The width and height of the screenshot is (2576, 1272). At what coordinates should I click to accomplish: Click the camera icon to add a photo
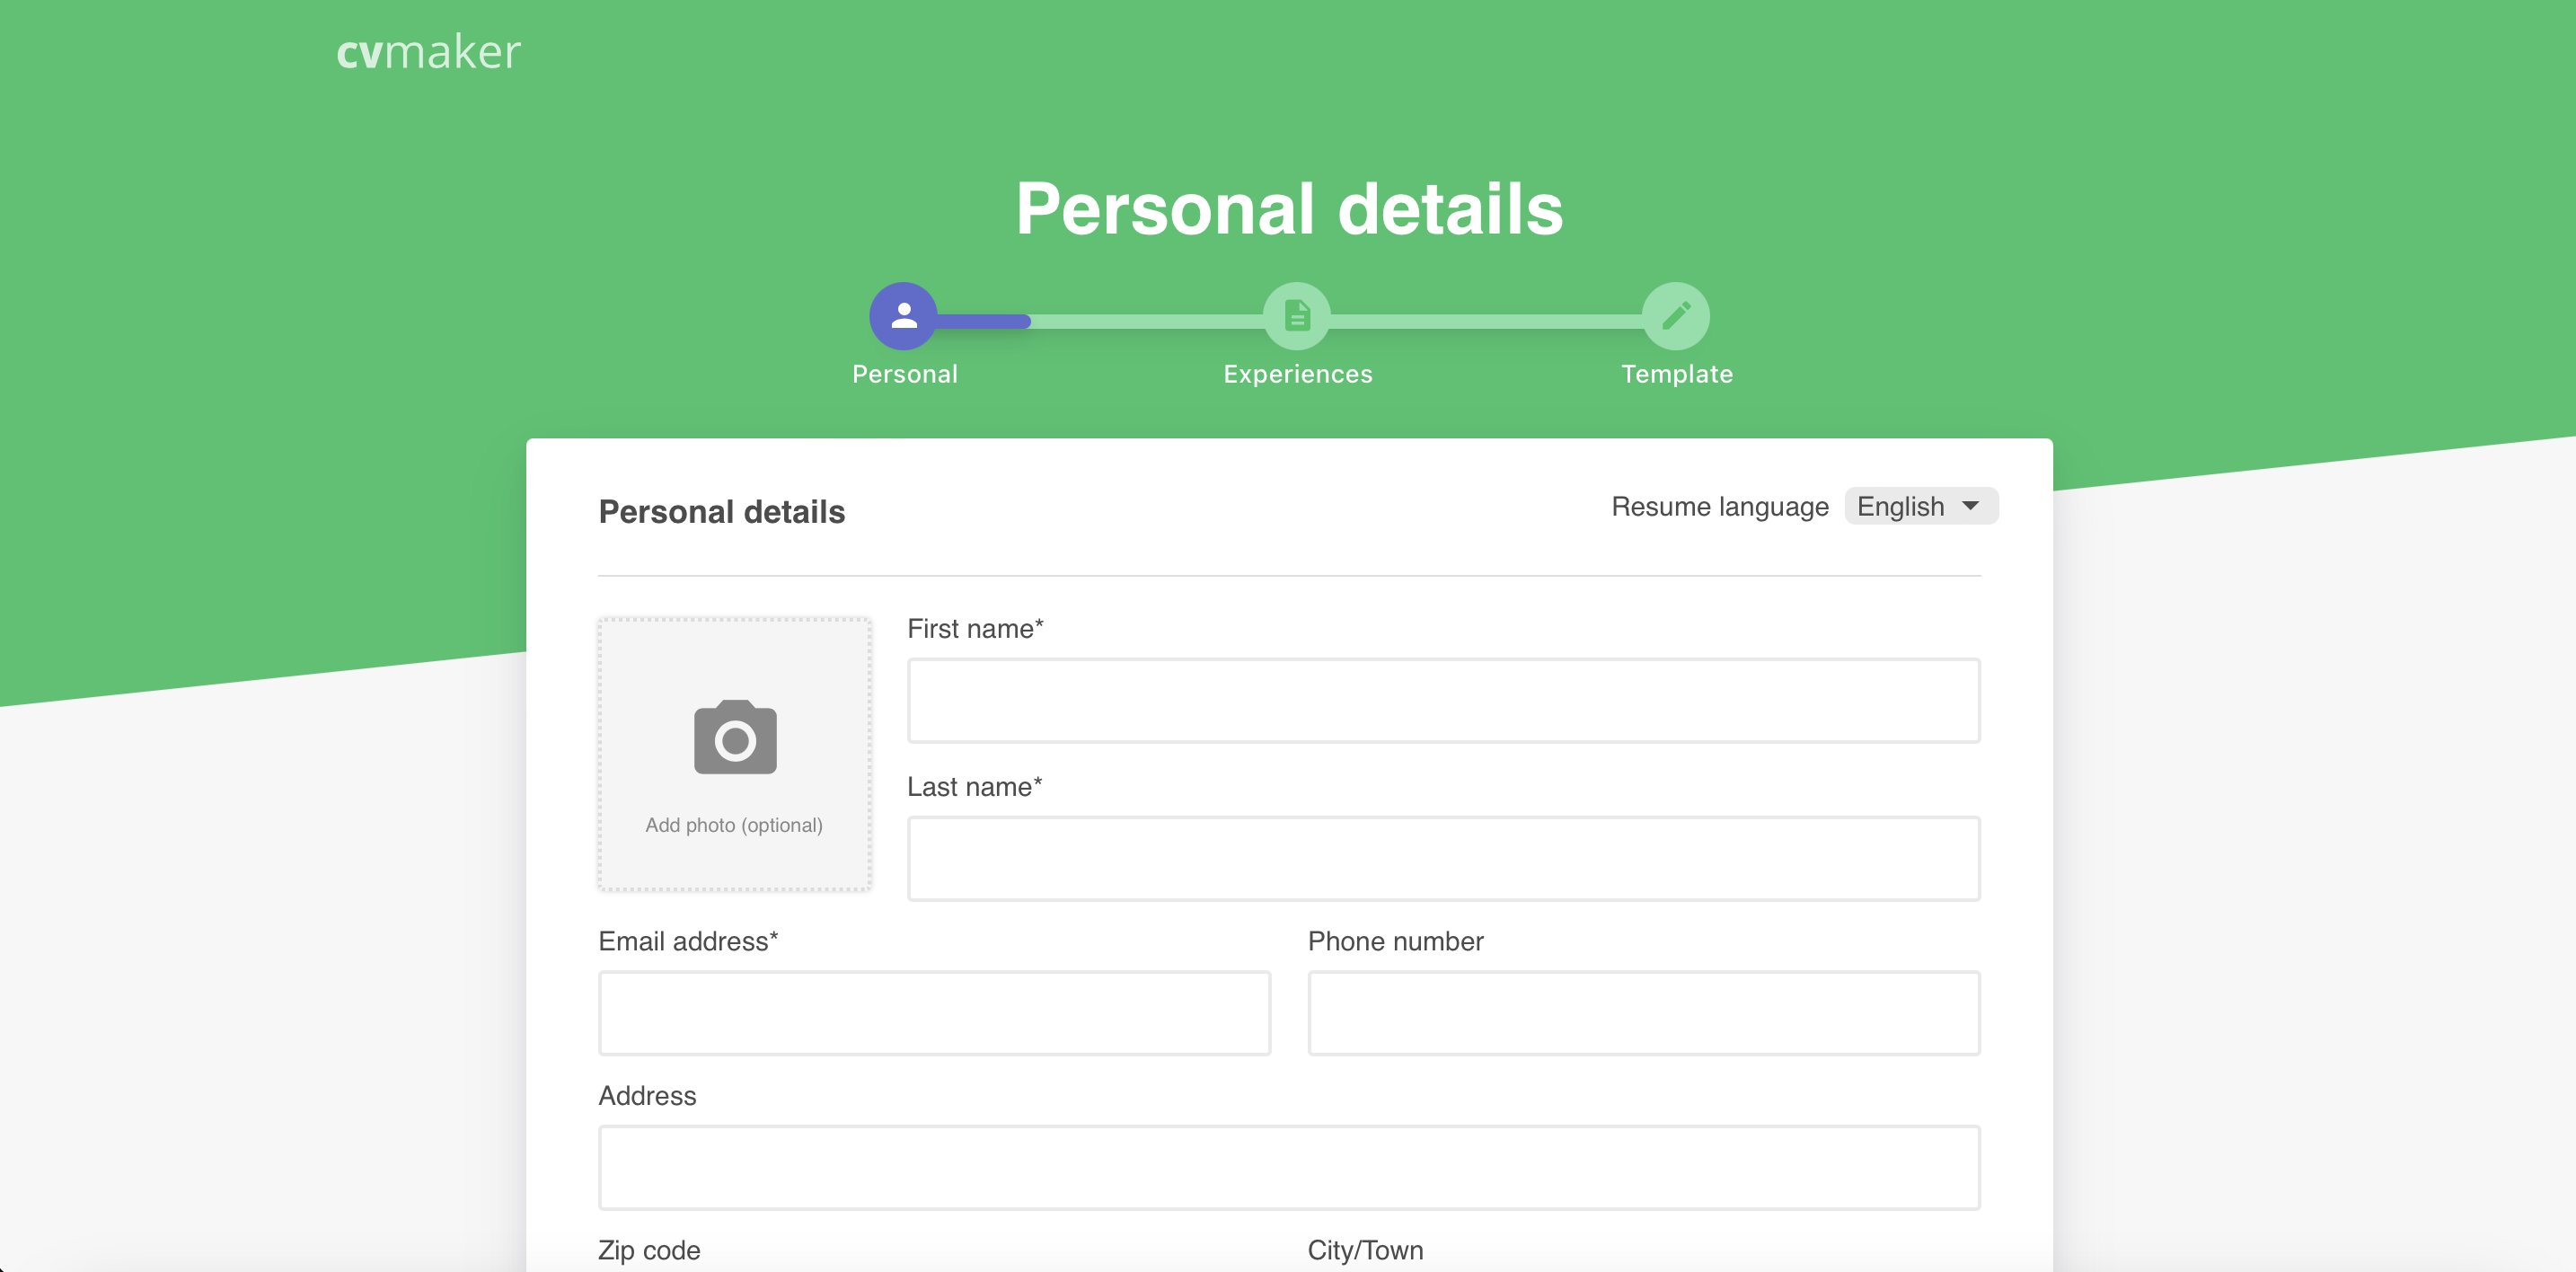point(734,737)
